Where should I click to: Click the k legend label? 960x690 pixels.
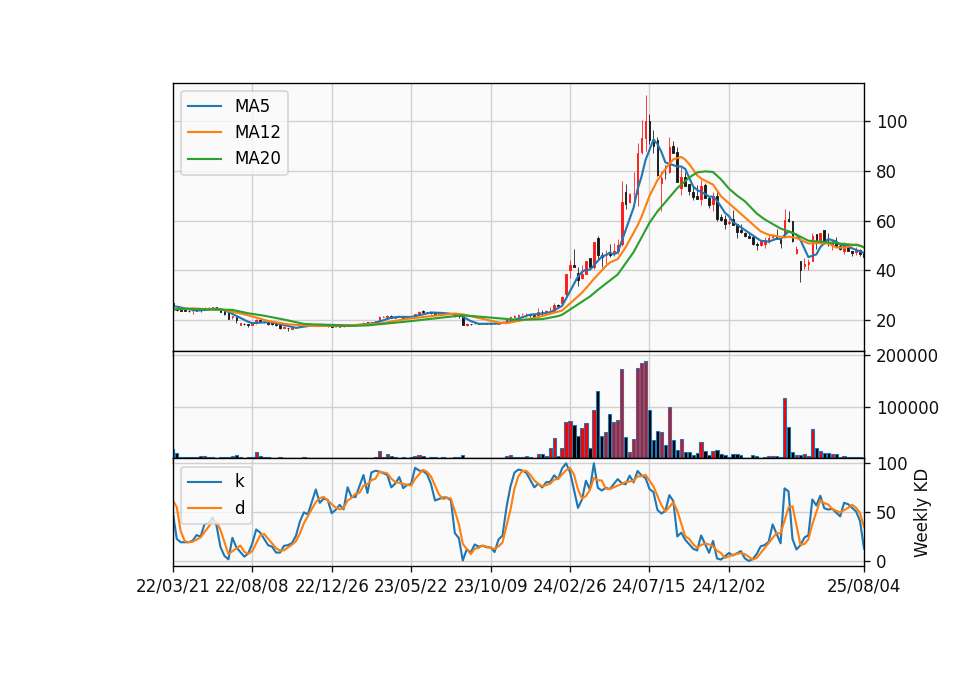coord(239,481)
